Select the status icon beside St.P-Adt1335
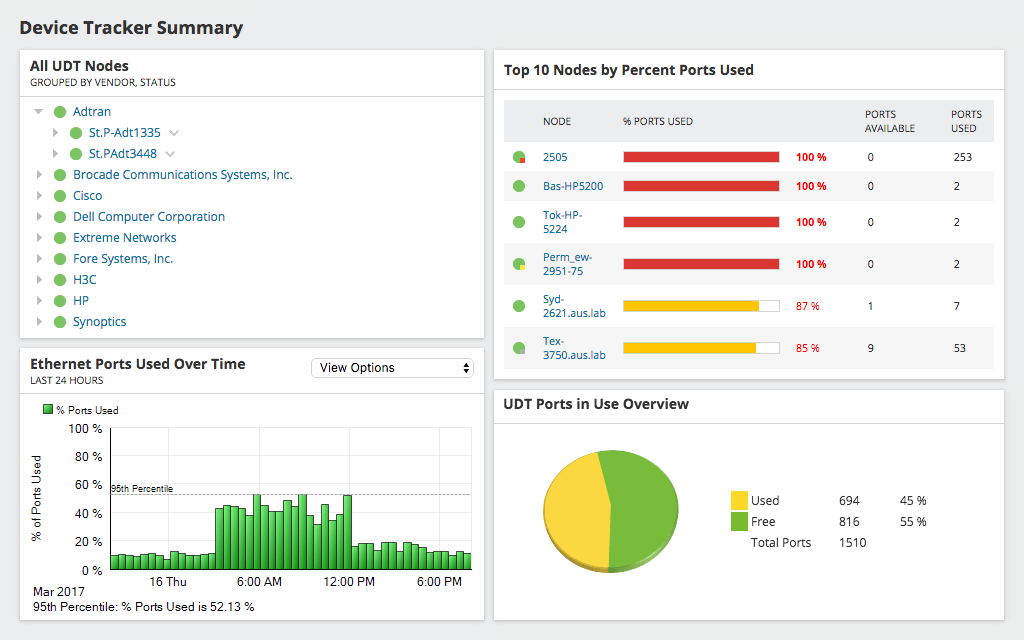The image size is (1024, 640). [75, 132]
